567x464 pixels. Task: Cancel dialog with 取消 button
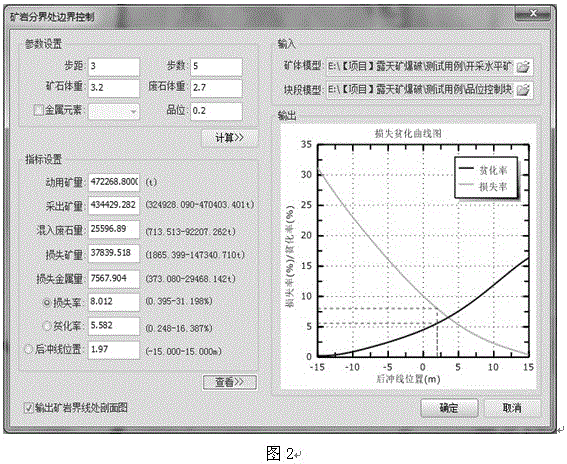pos(512,408)
